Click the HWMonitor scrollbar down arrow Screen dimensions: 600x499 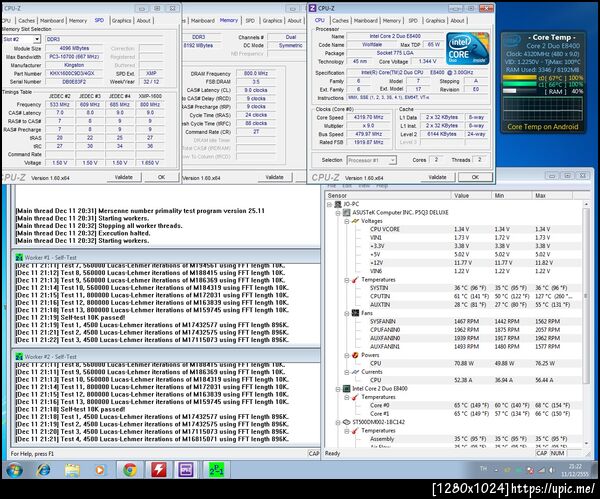click(586, 443)
